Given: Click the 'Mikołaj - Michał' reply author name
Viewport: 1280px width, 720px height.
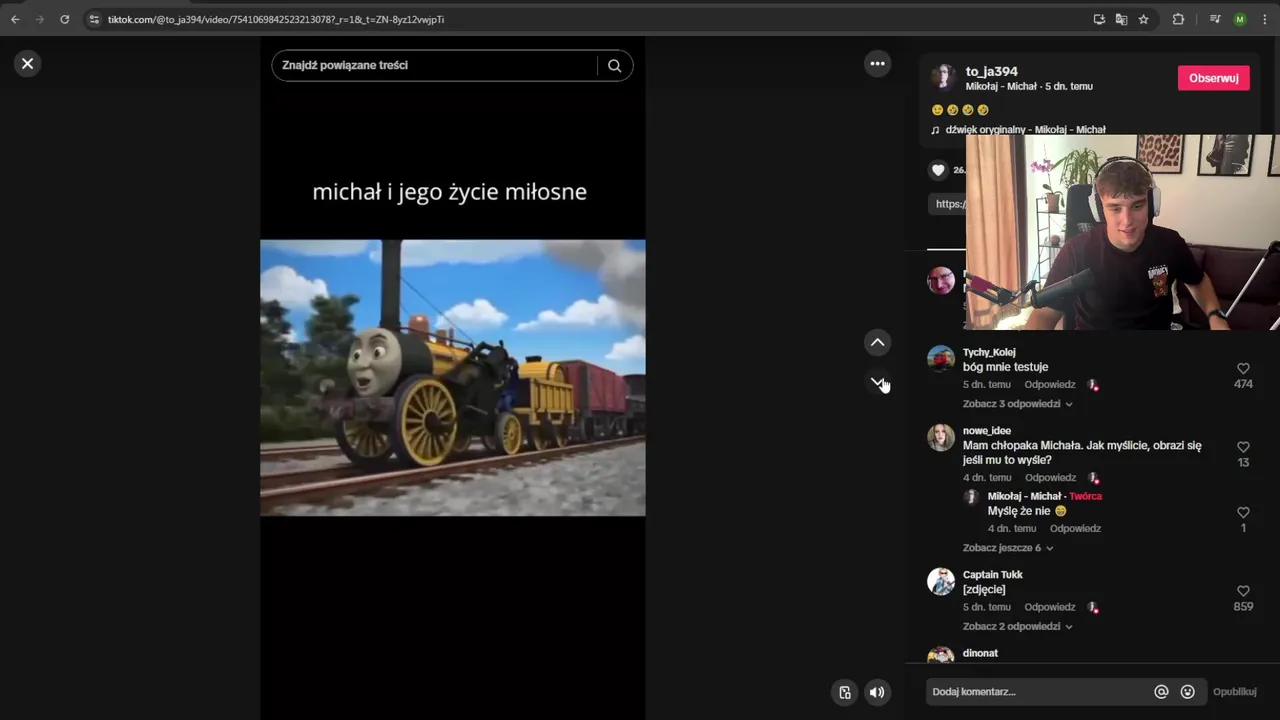Looking at the screenshot, I should coord(1025,496).
